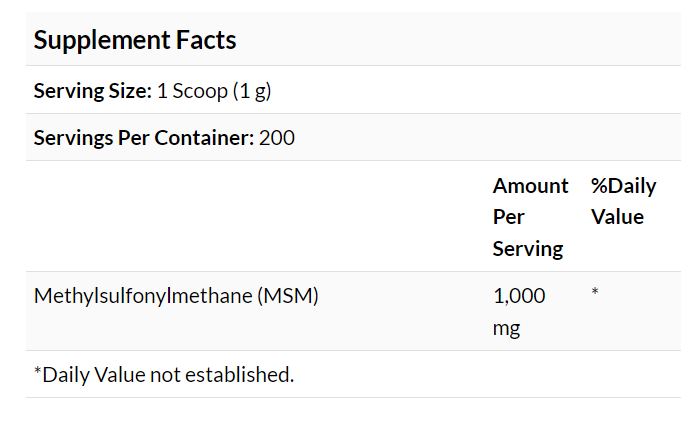Click the 1,000 amount value
The width and height of the screenshot is (700, 436).
[520, 296]
